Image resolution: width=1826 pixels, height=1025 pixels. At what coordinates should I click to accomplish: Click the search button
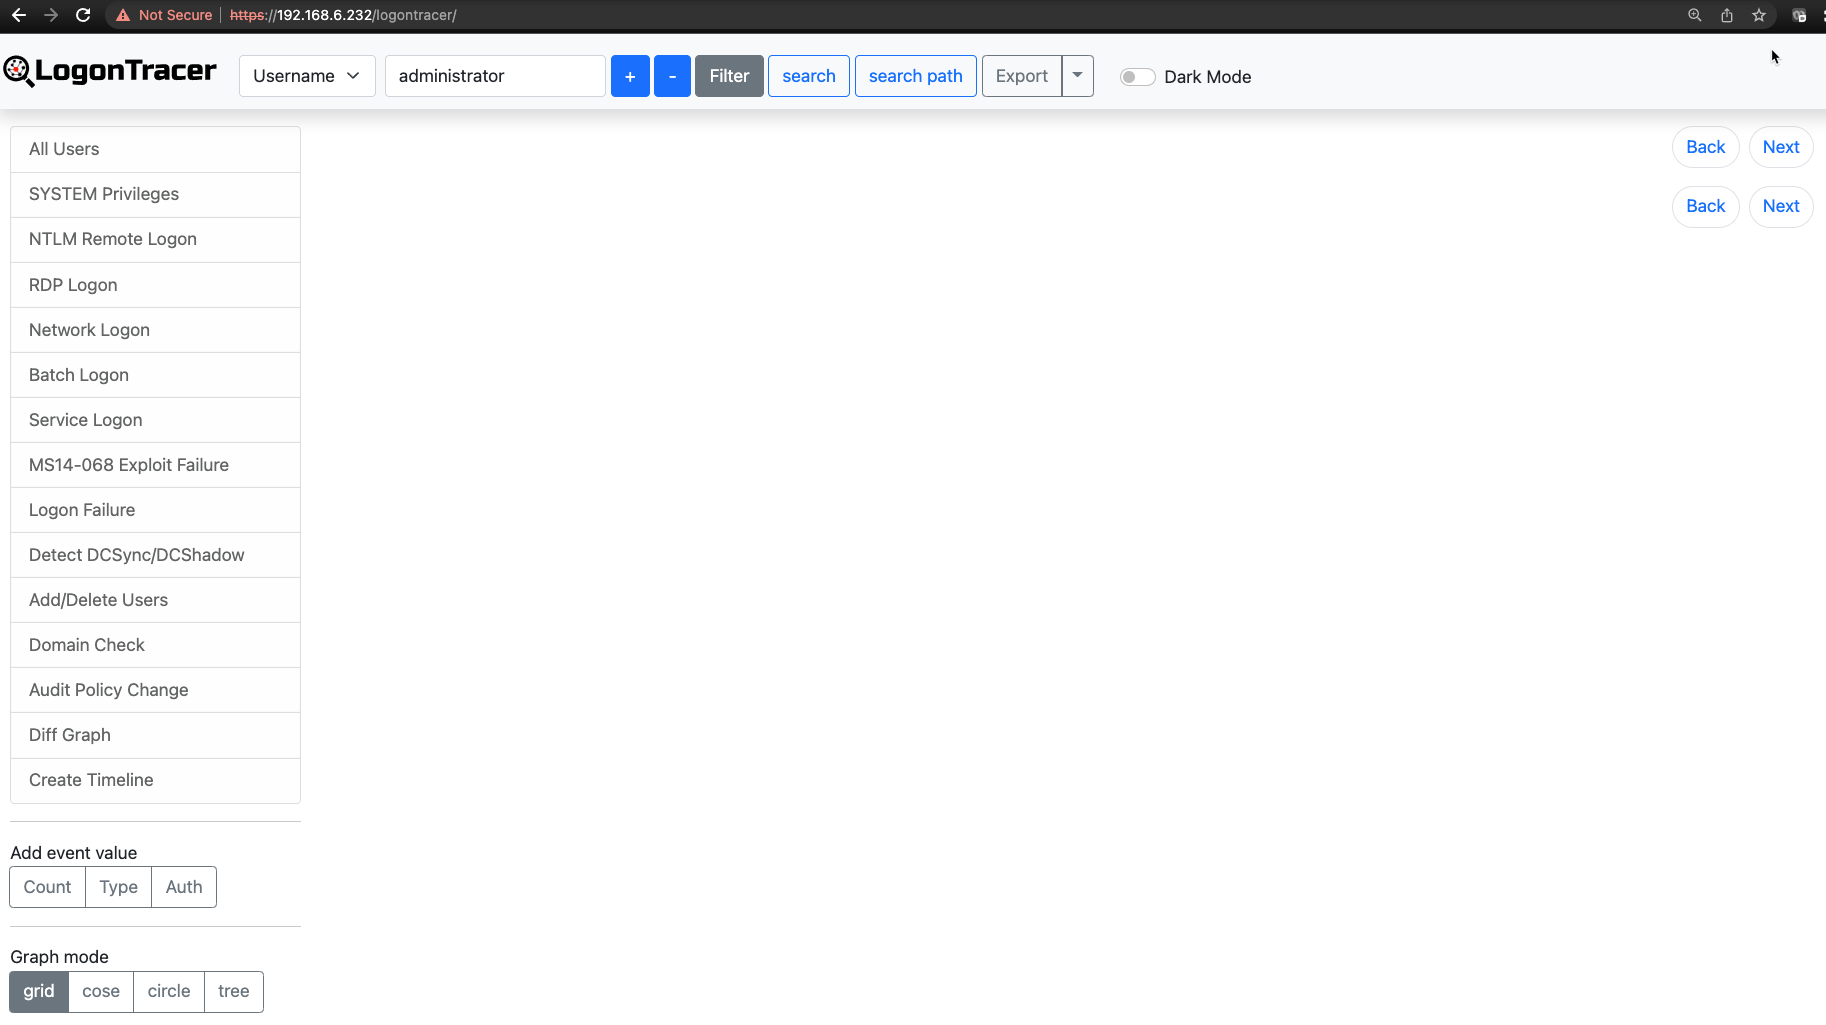[809, 76]
